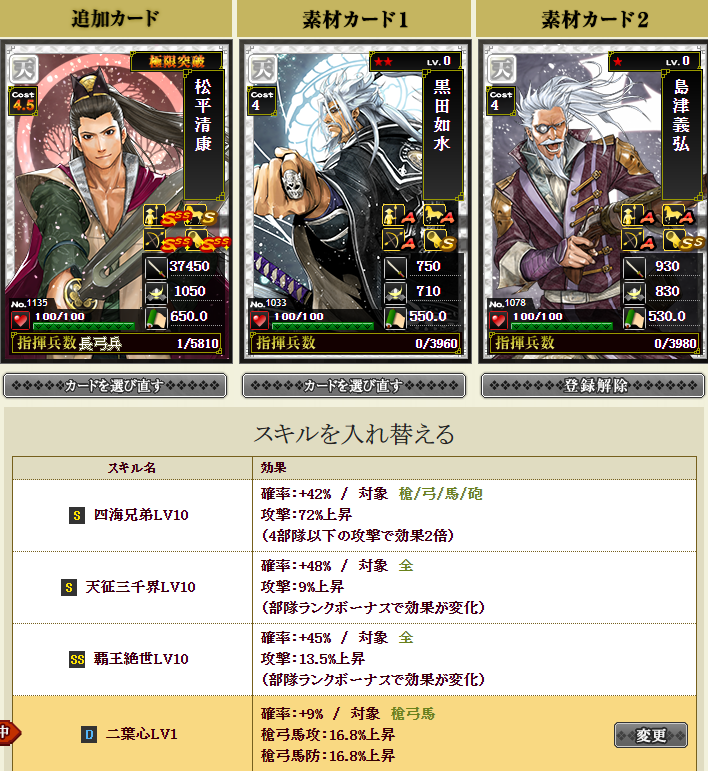Click the 極限突破 badge on 松平清康 card

point(177,61)
